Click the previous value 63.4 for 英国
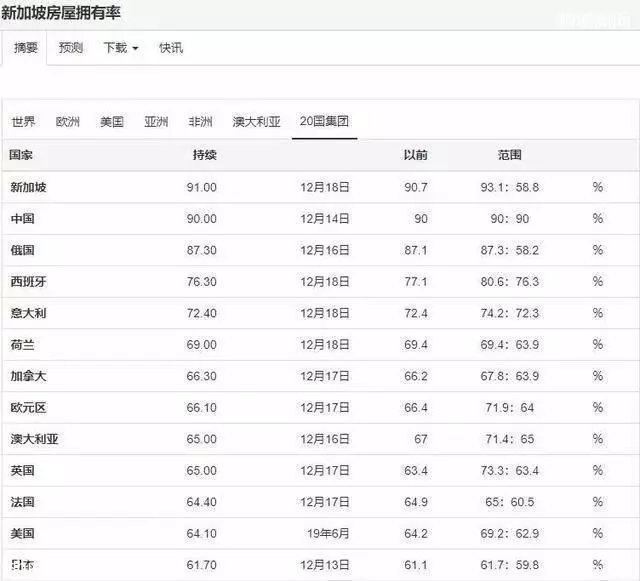 coord(416,470)
